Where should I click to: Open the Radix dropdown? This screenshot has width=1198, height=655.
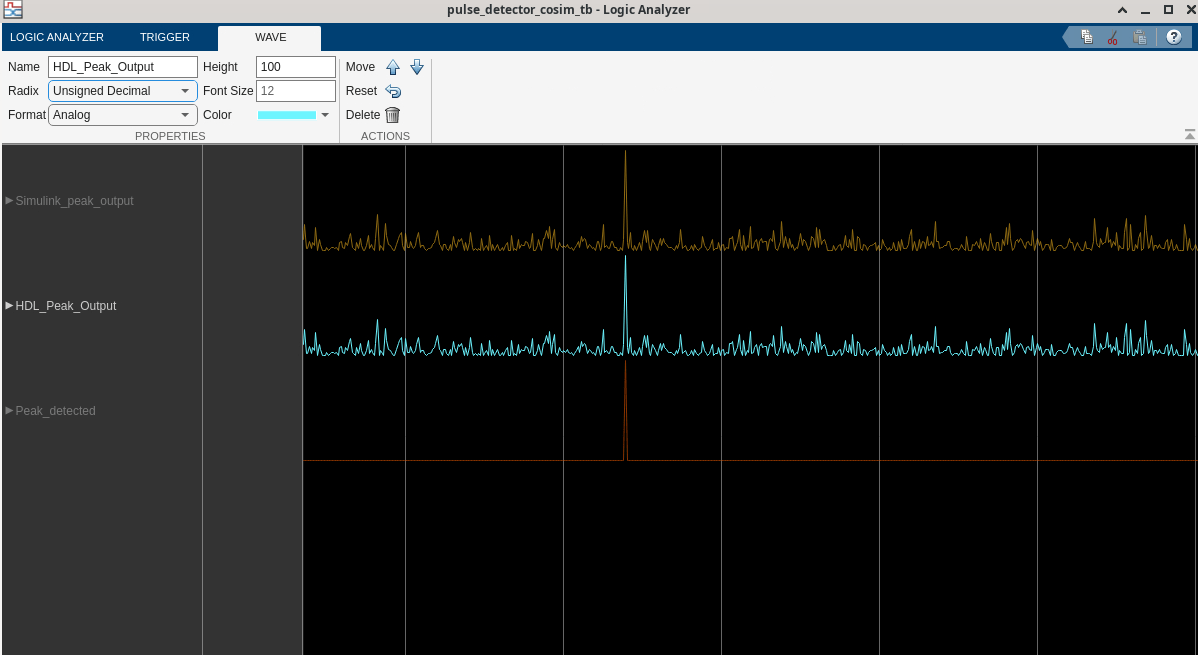pos(122,91)
